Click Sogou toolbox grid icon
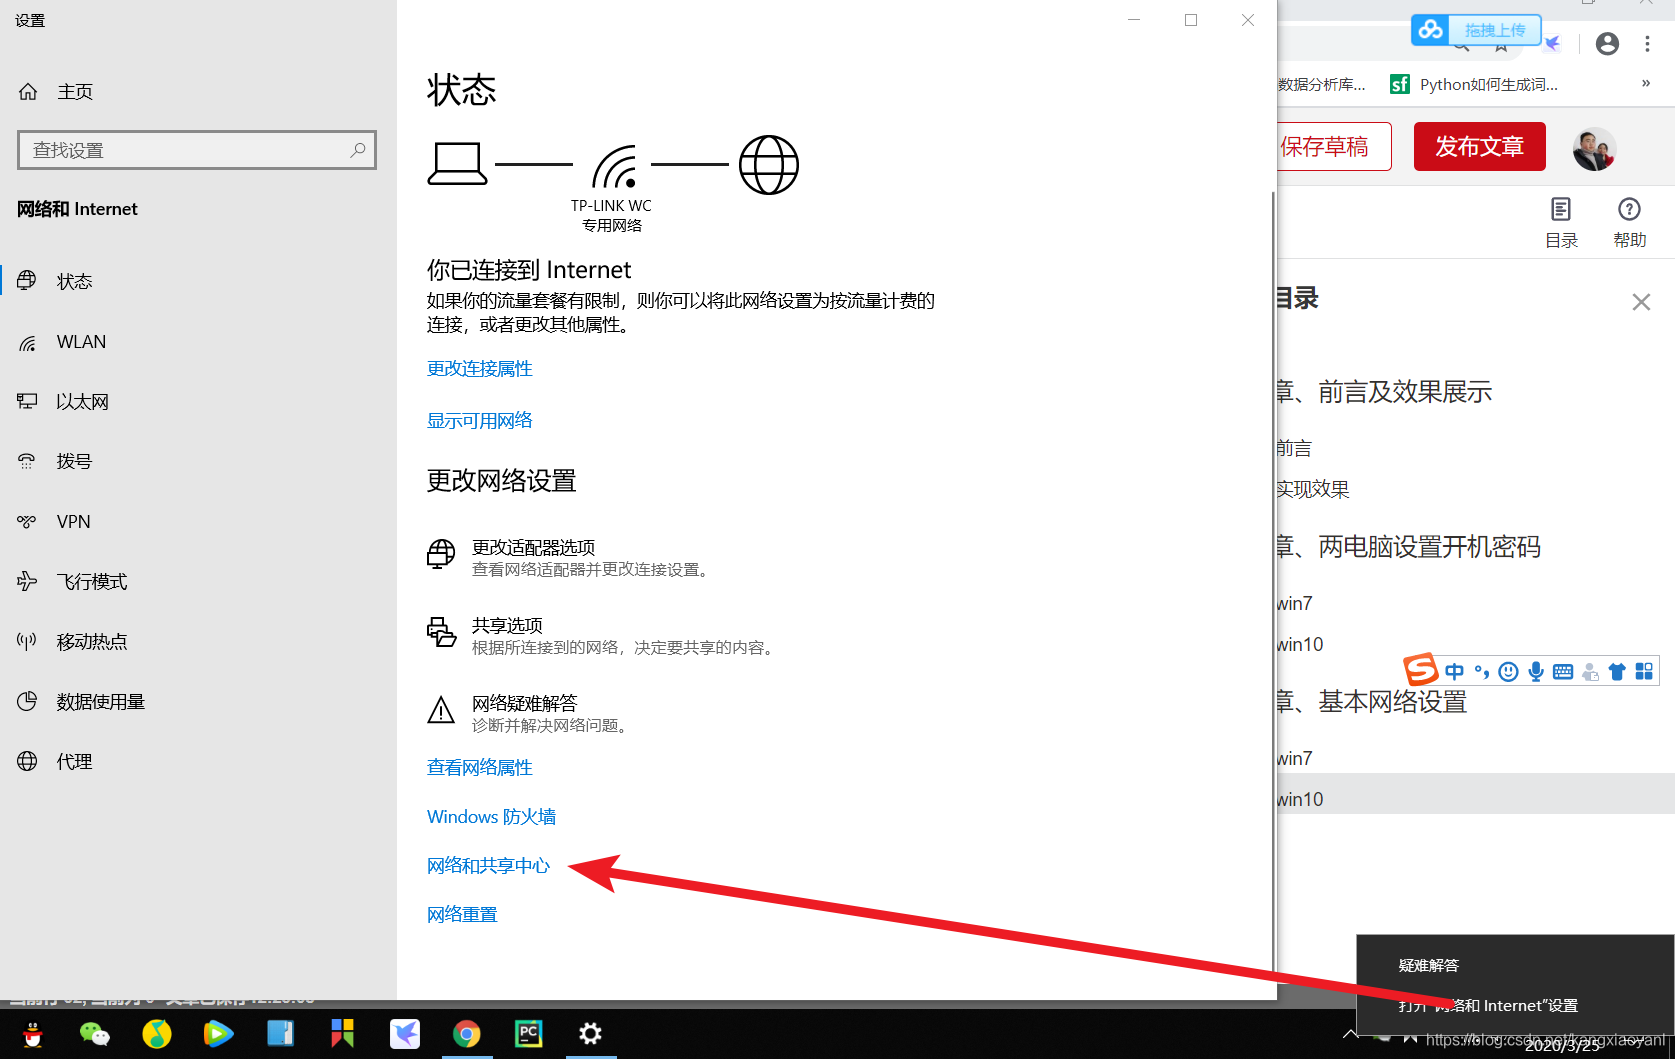The height and width of the screenshot is (1059, 1675). (x=1644, y=672)
